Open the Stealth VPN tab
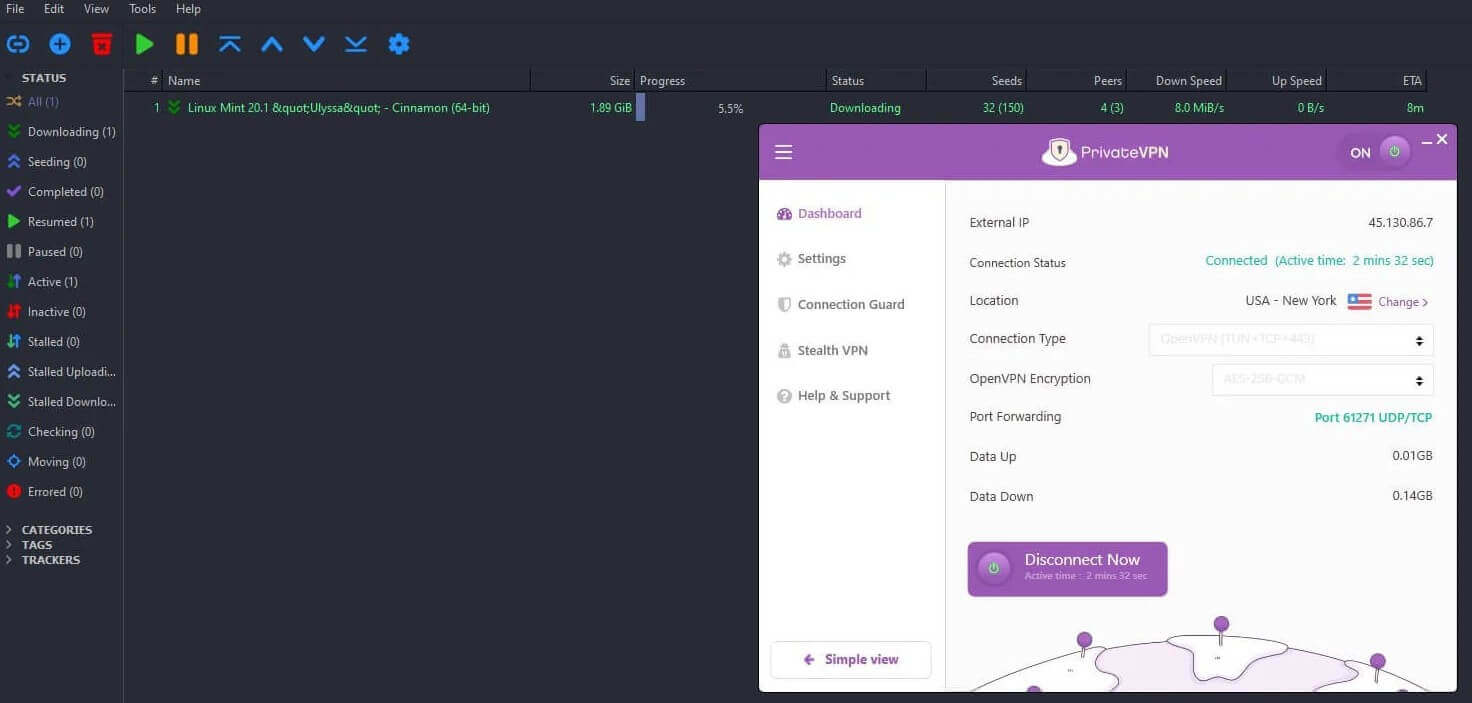The image size is (1472, 703). (x=822, y=351)
